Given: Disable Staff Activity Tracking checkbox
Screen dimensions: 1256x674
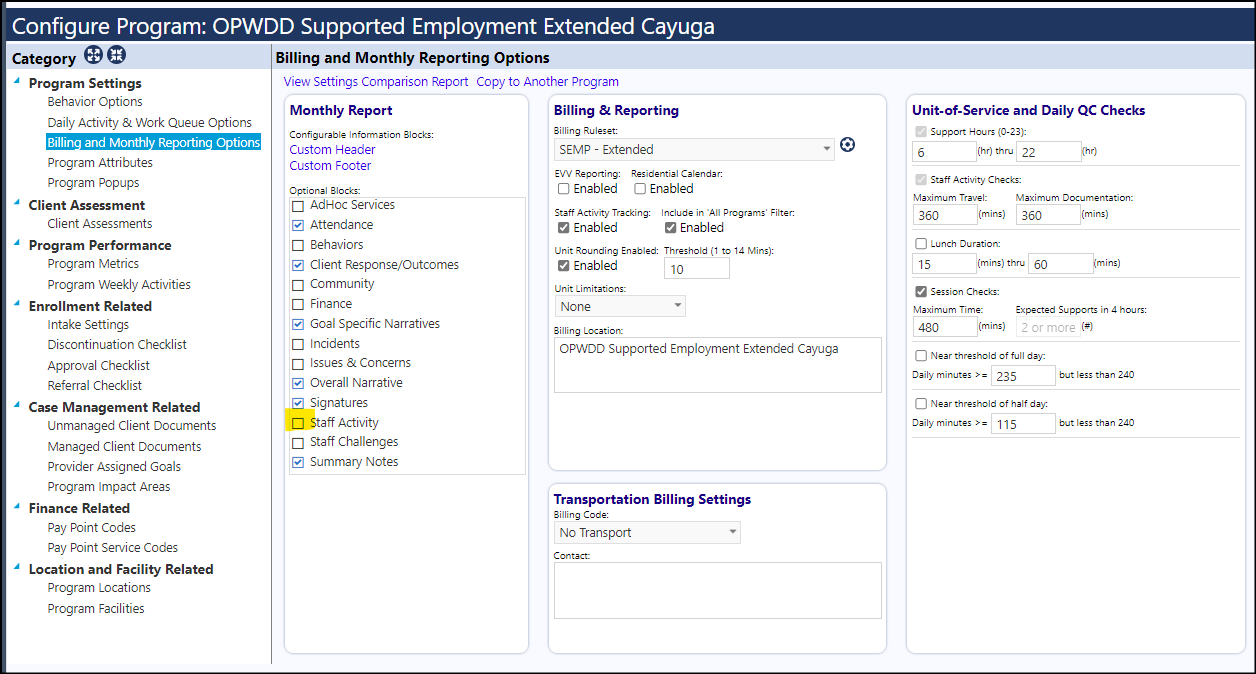Looking at the screenshot, I should tap(564, 228).
